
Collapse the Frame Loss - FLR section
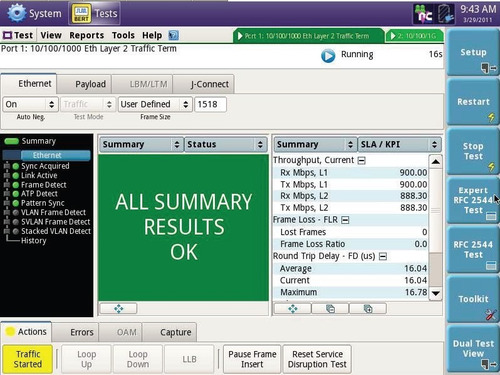pos(345,220)
